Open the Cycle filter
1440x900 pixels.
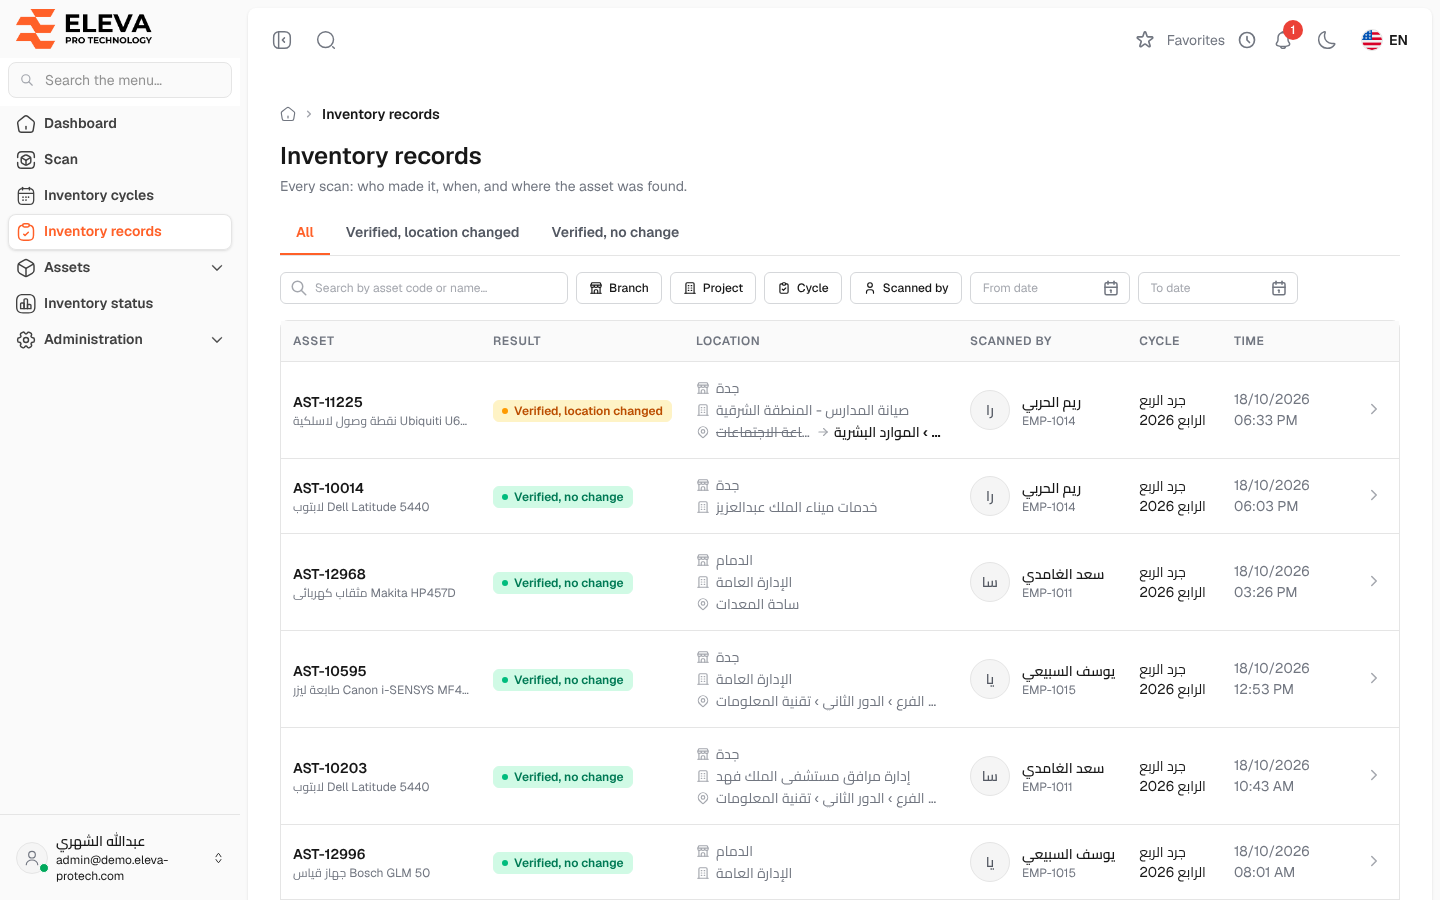(x=803, y=288)
